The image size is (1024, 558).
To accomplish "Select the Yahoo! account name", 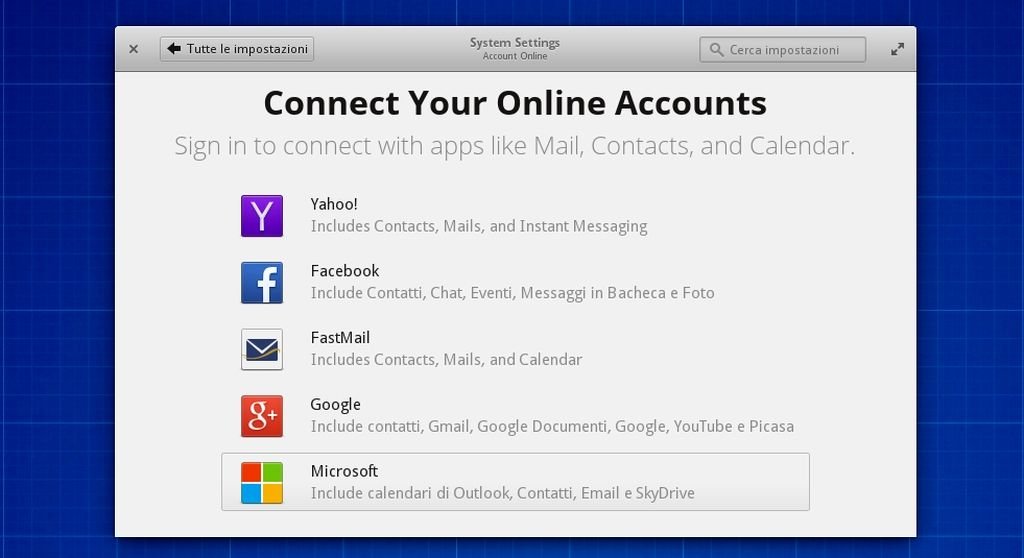I will 334,204.
